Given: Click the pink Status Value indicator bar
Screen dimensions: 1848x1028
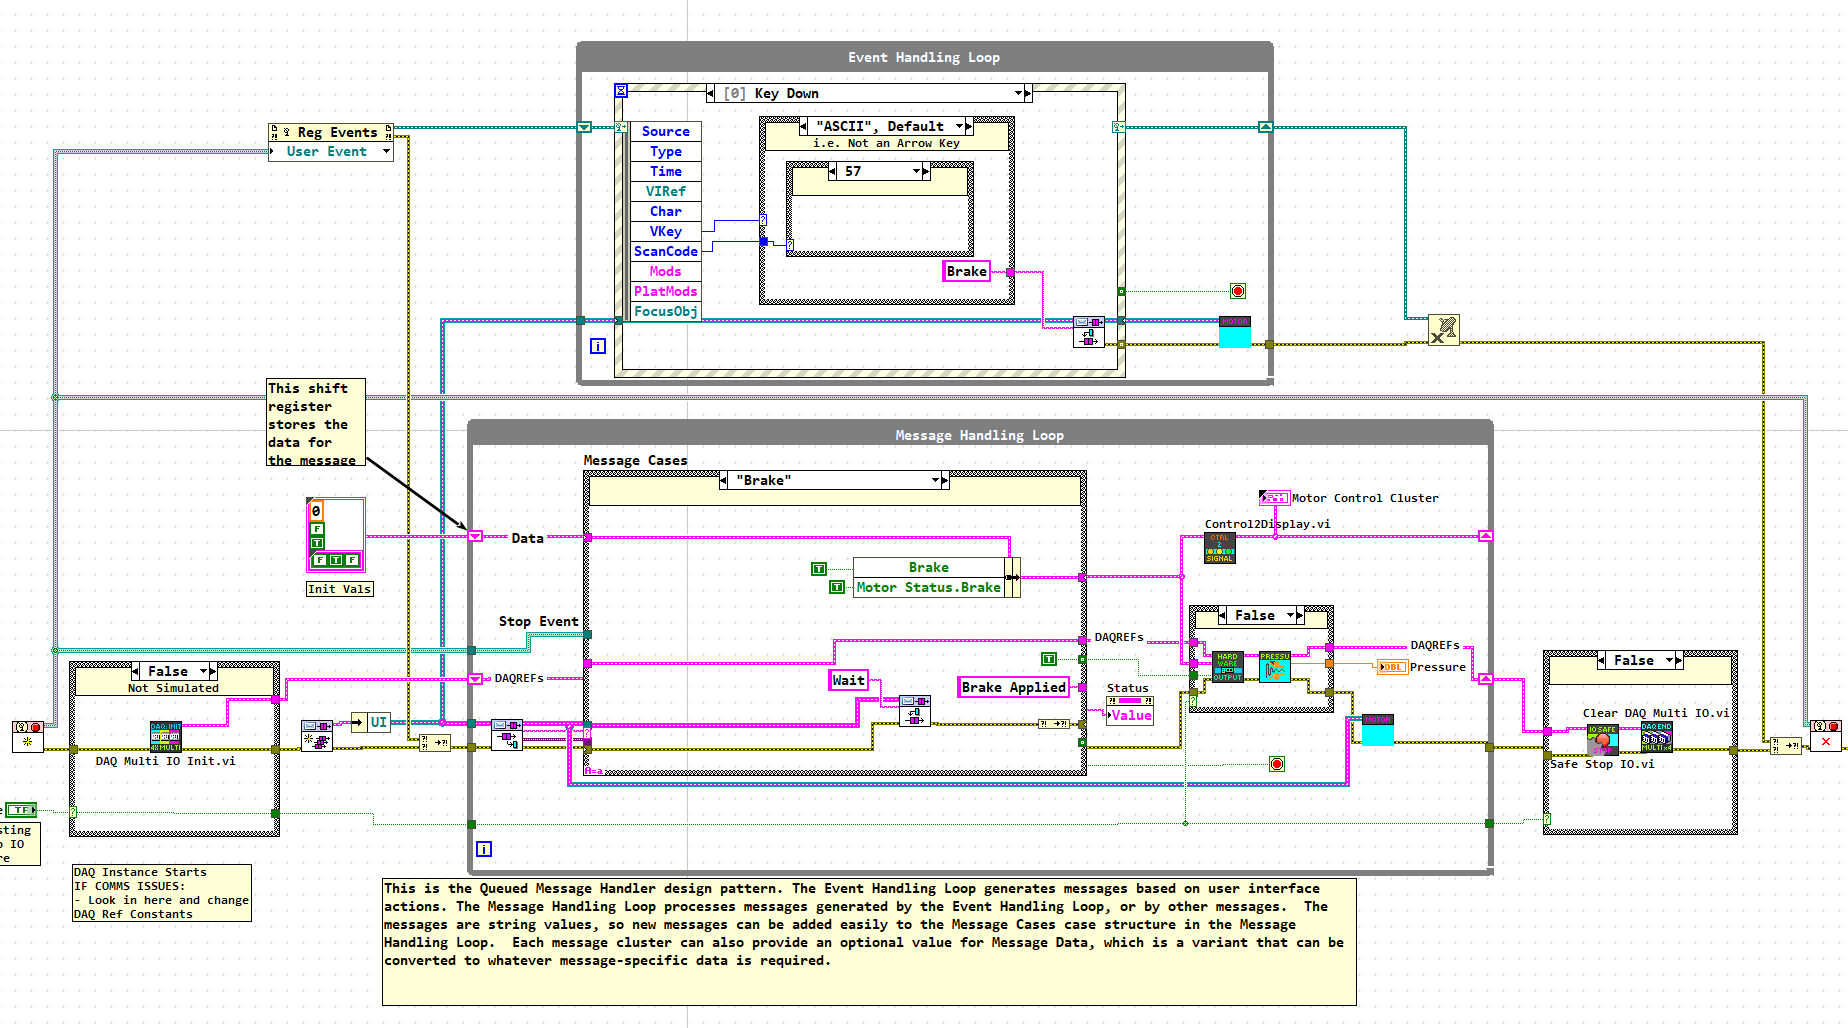Looking at the screenshot, I should (1131, 703).
